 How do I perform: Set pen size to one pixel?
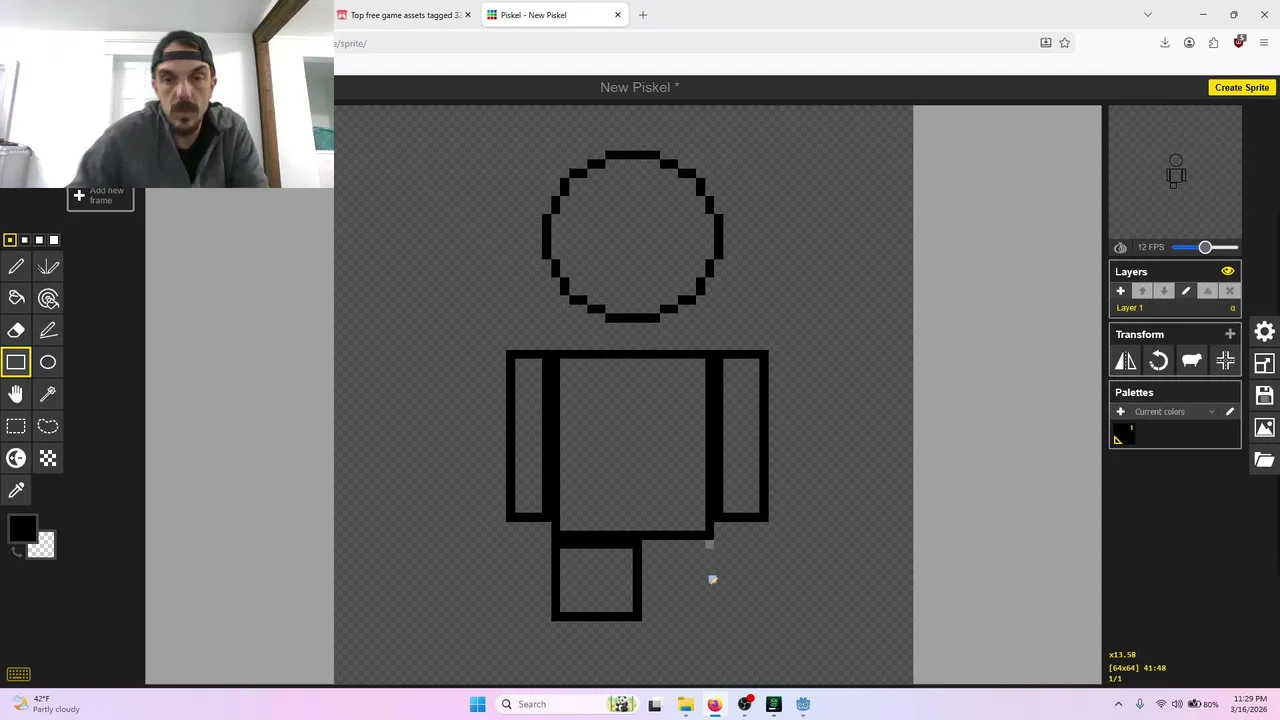(x=10, y=240)
